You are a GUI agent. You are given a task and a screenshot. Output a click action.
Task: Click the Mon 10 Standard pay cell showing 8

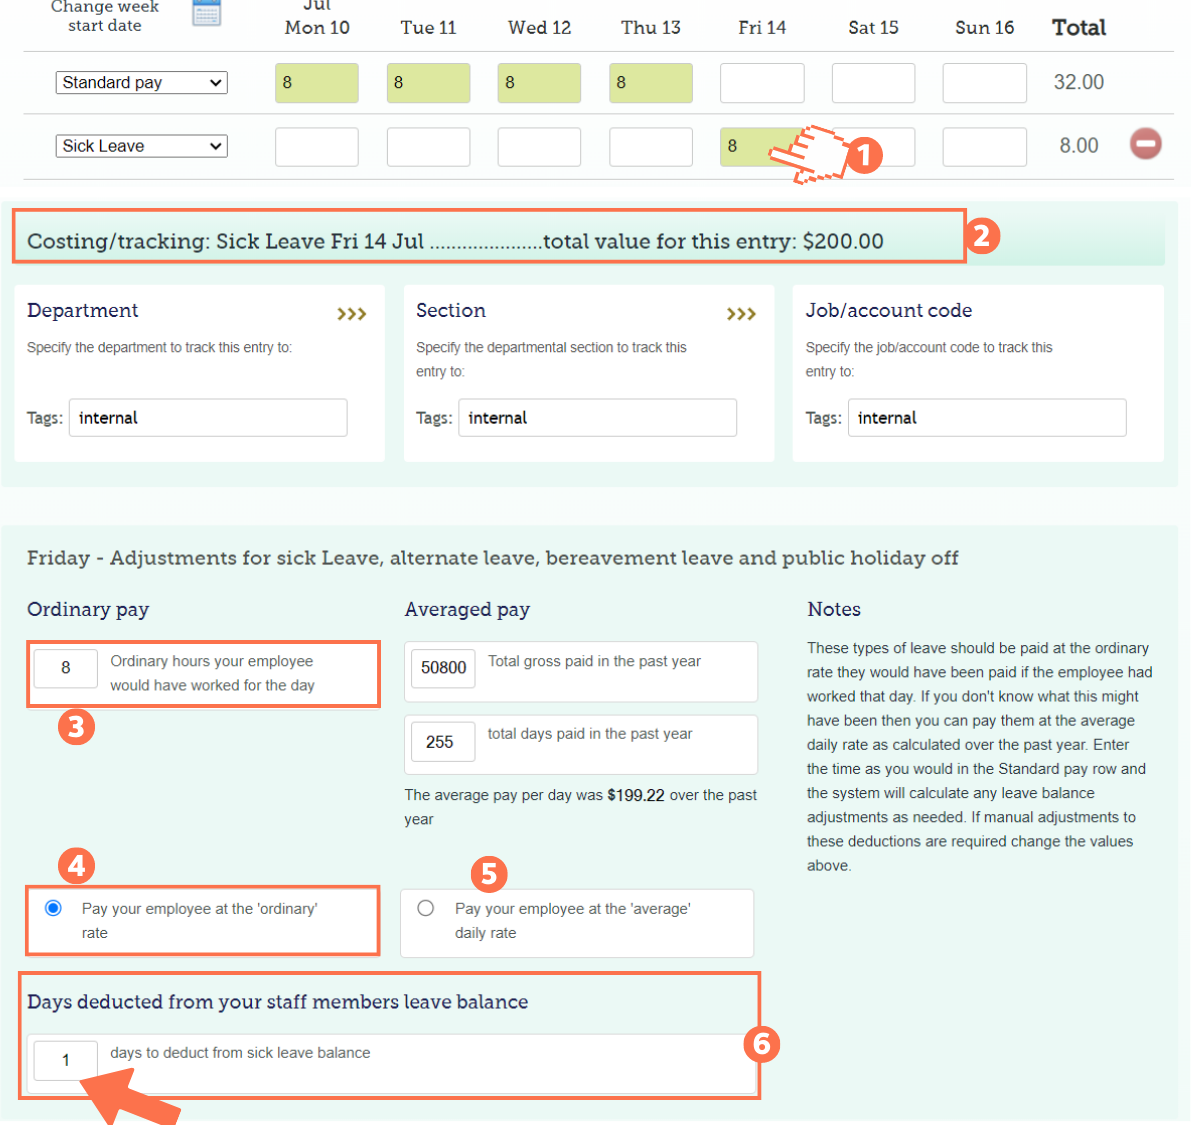316,82
